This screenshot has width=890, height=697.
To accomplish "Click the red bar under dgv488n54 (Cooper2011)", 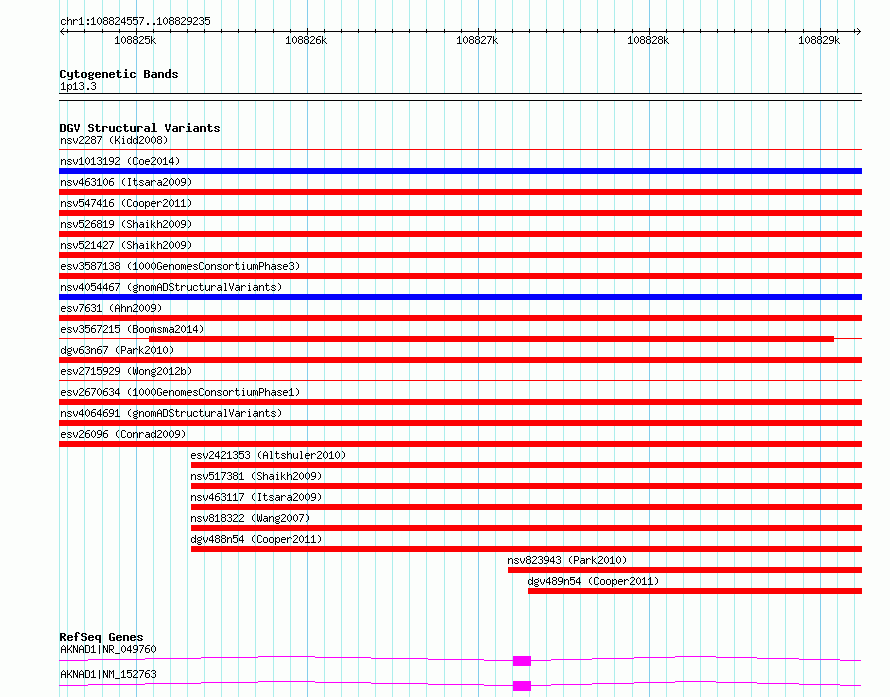I will pos(527,549).
